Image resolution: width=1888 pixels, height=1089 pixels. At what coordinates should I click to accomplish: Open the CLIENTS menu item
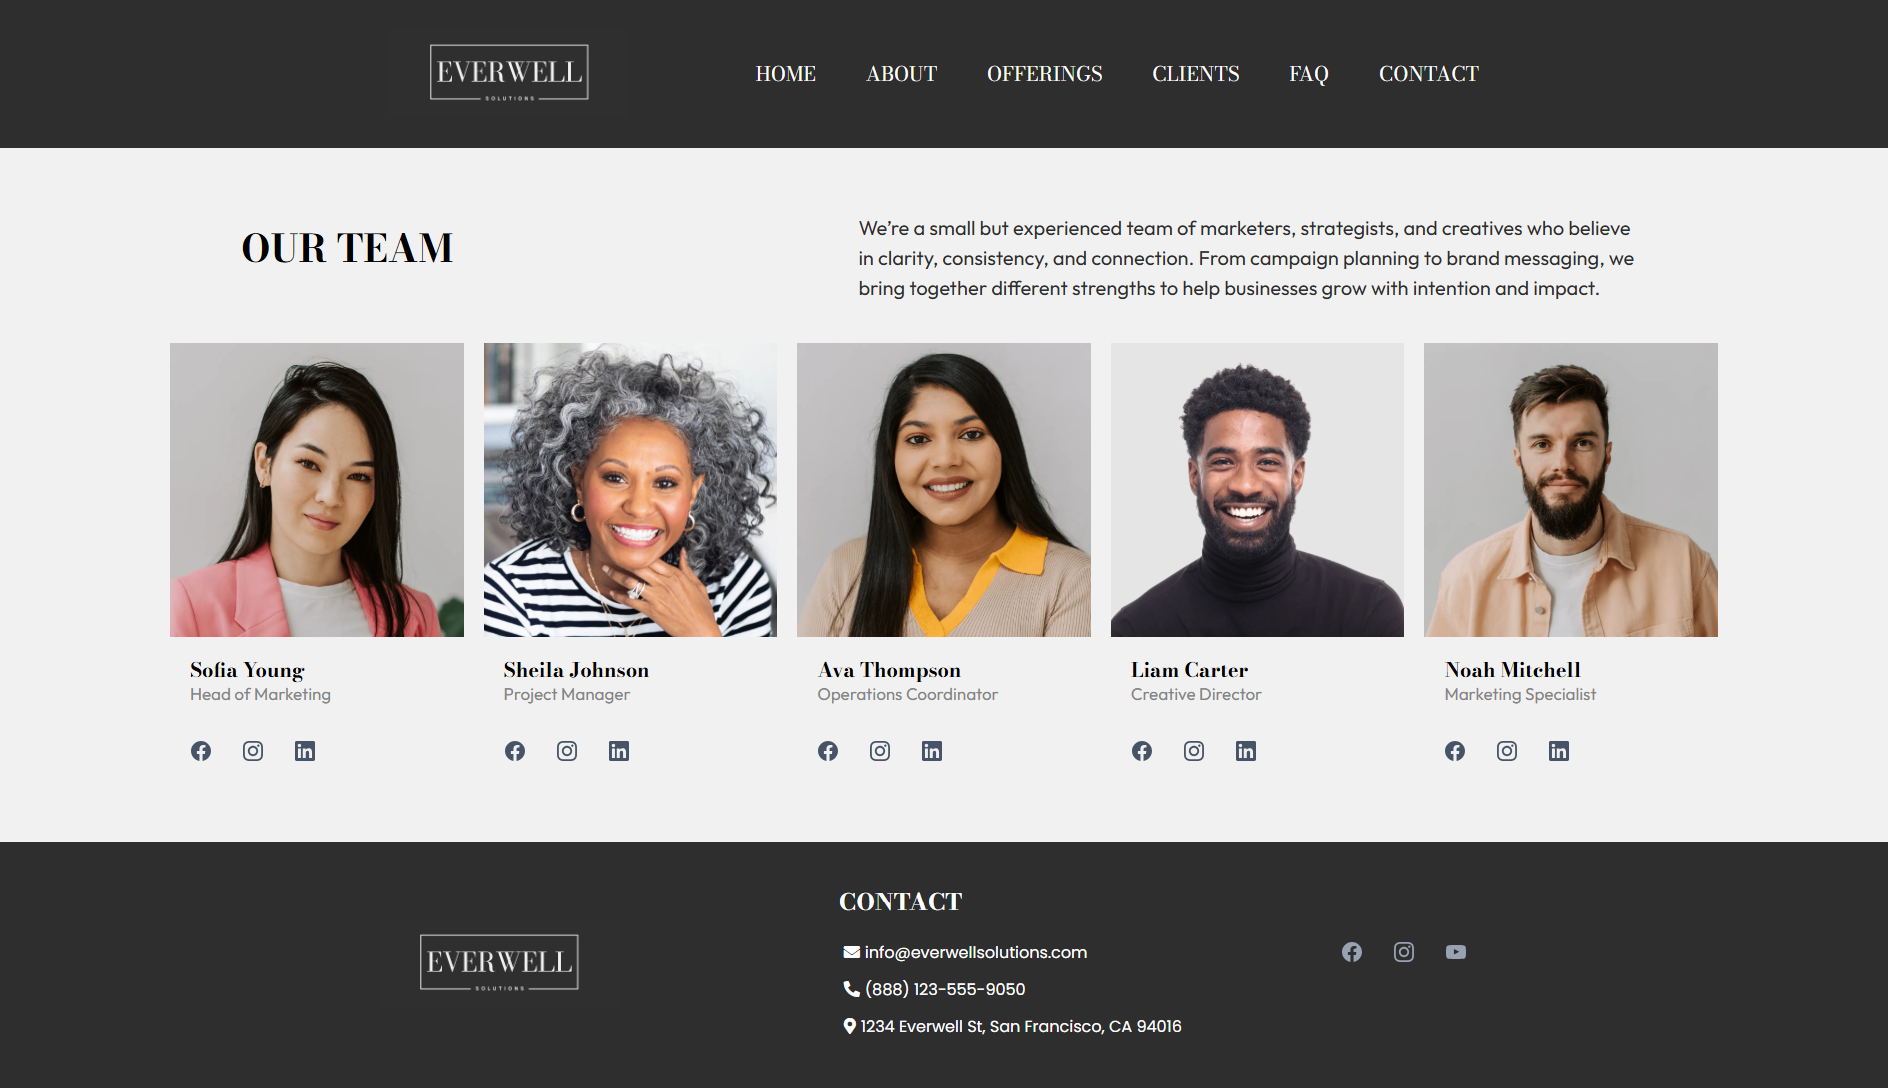coord(1196,74)
